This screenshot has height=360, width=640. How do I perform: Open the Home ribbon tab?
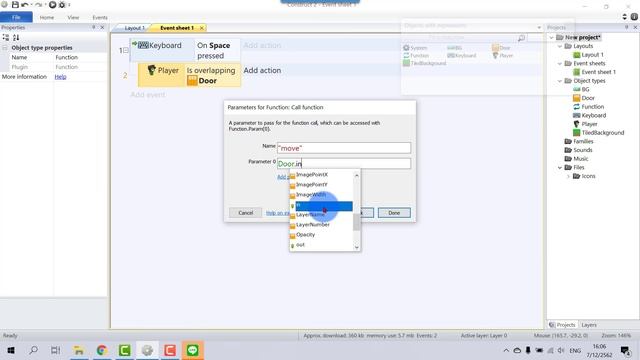pos(47,18)
